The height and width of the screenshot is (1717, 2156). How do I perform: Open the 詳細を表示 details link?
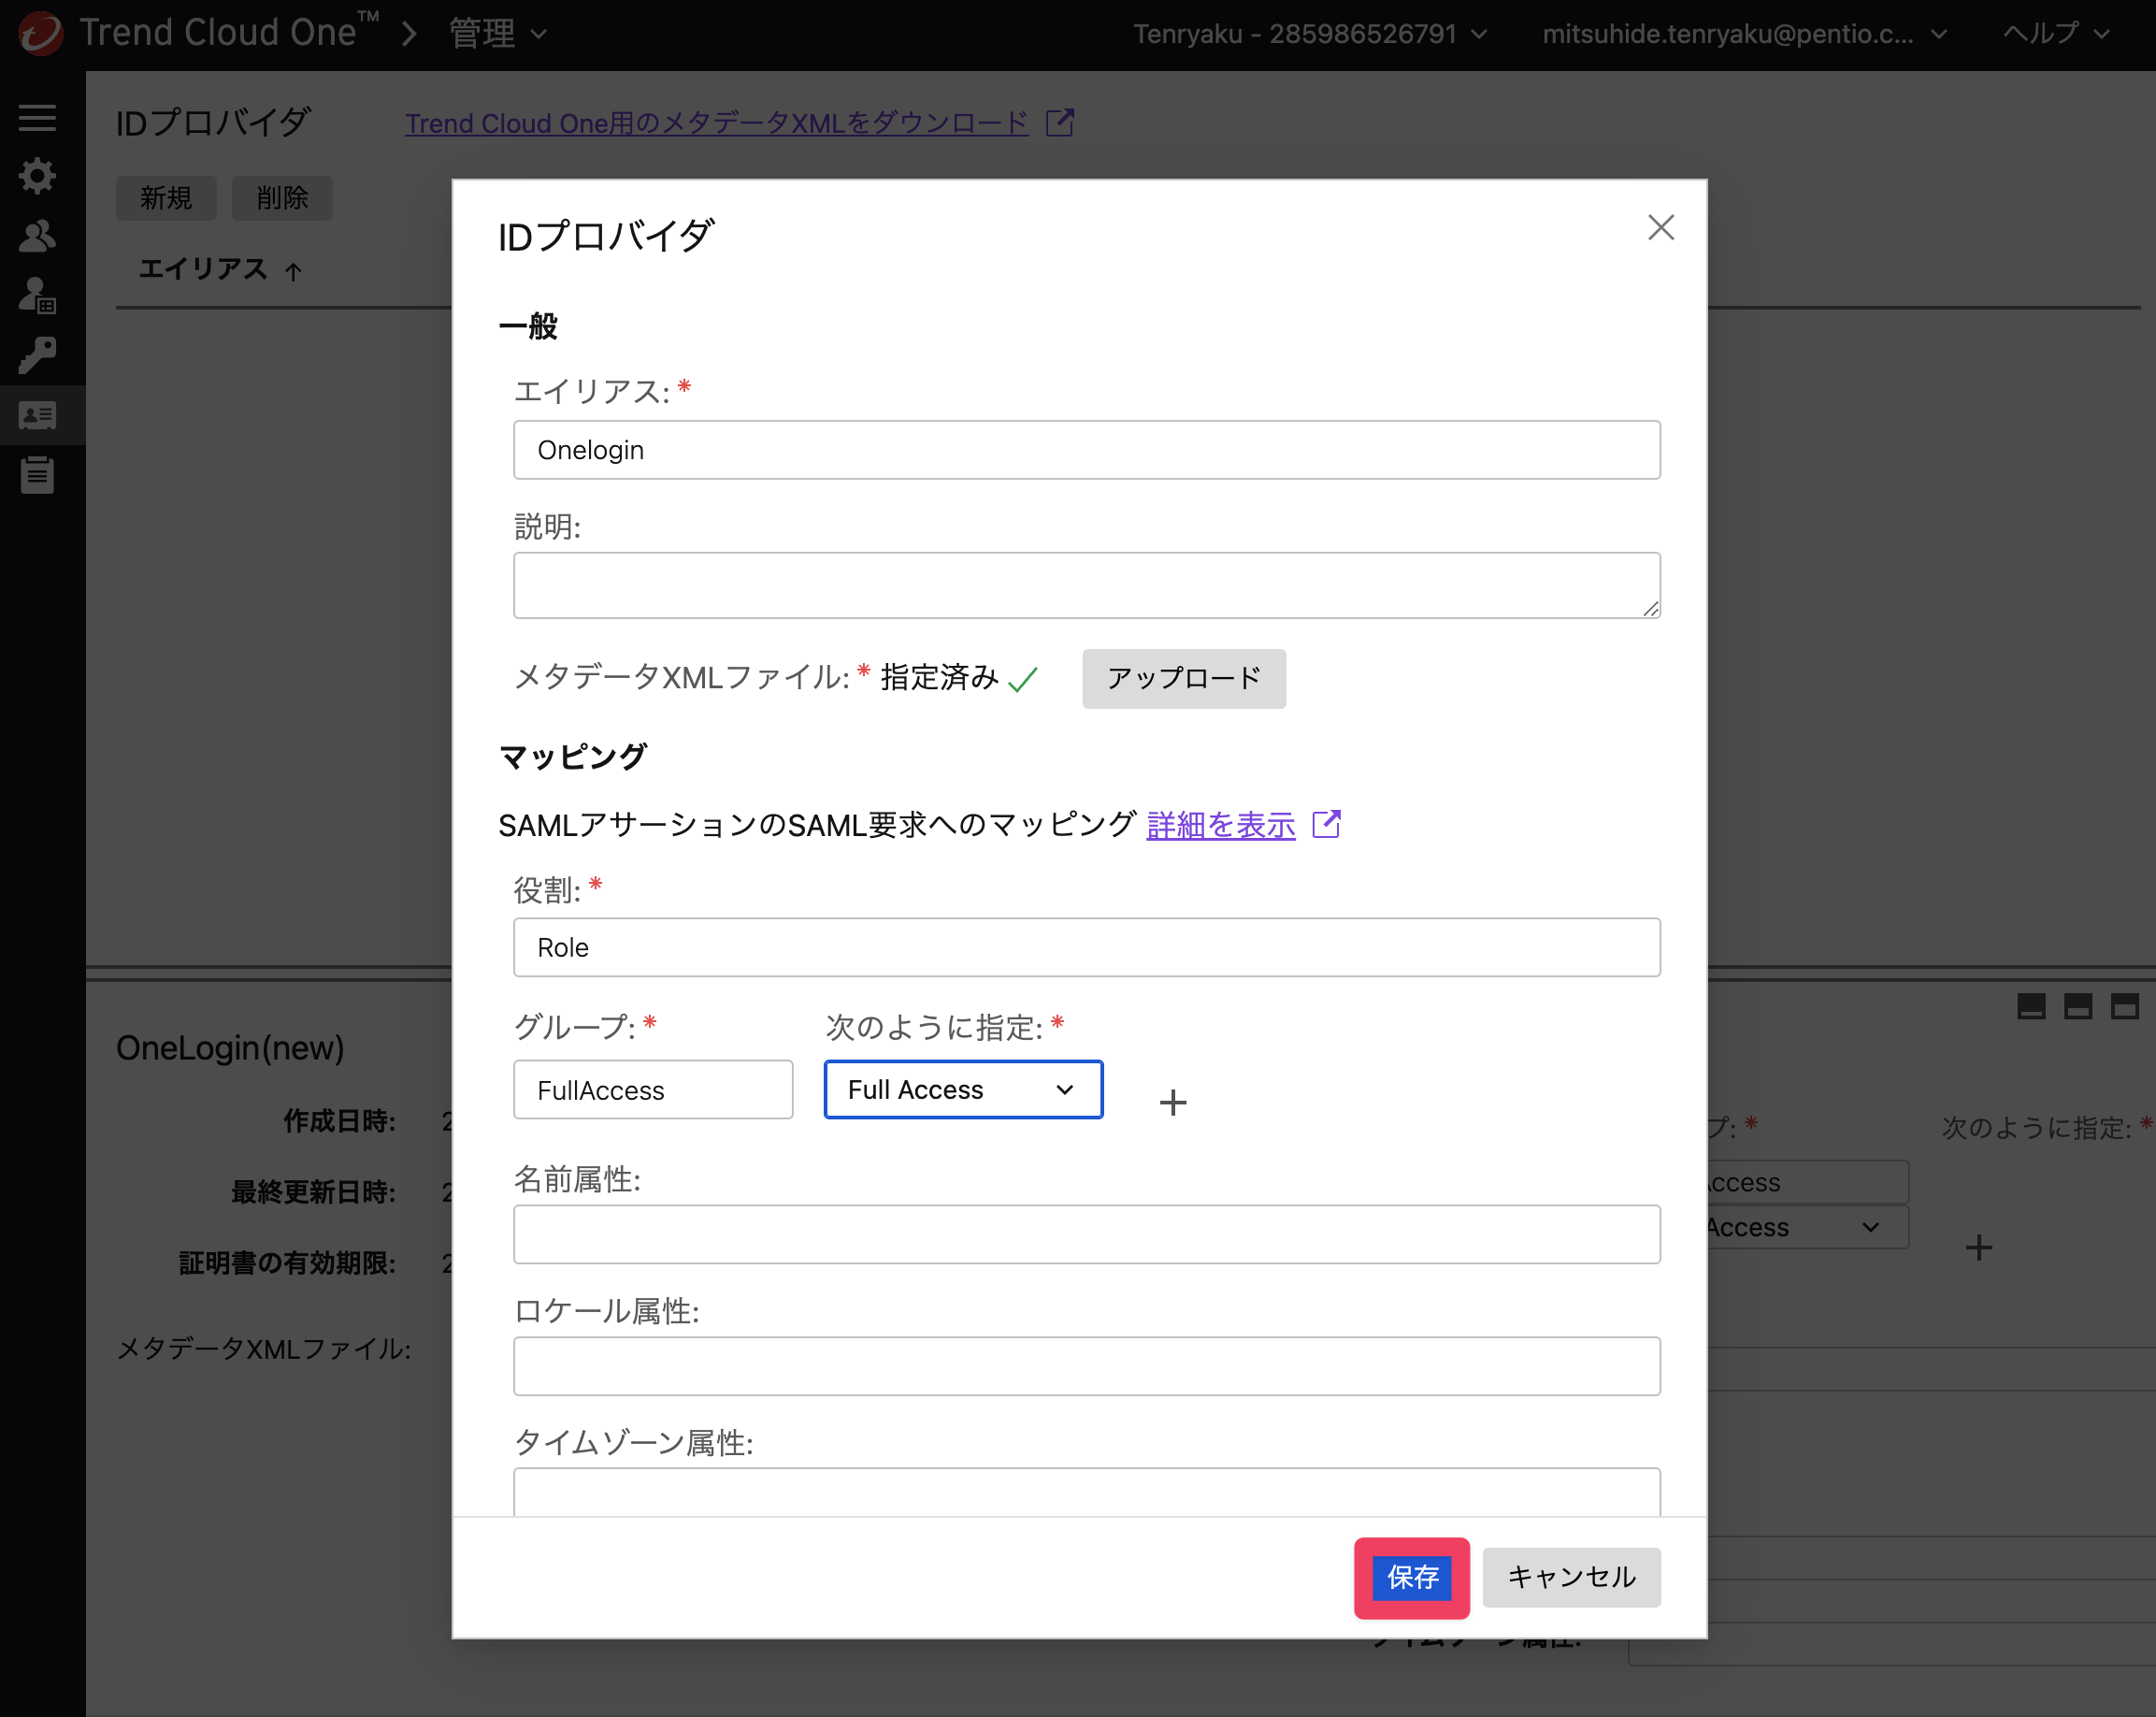(1221, 825)
